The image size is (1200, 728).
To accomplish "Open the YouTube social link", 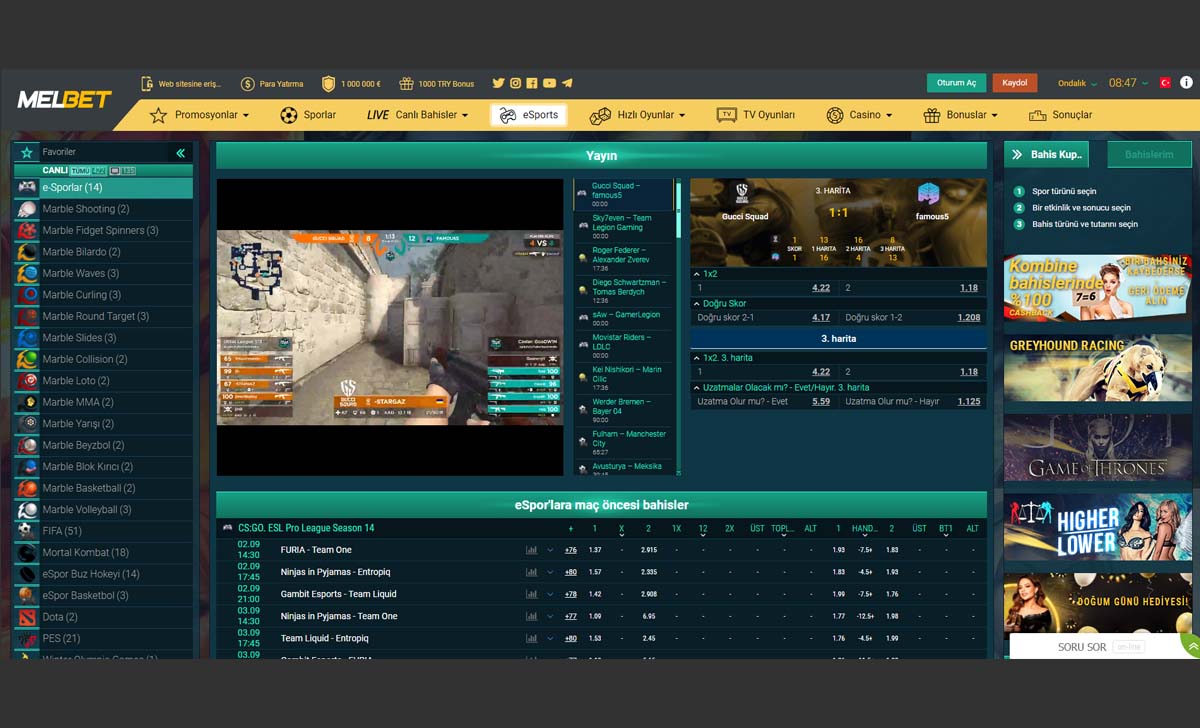I will pyautogui.click(x=550, y=84).
